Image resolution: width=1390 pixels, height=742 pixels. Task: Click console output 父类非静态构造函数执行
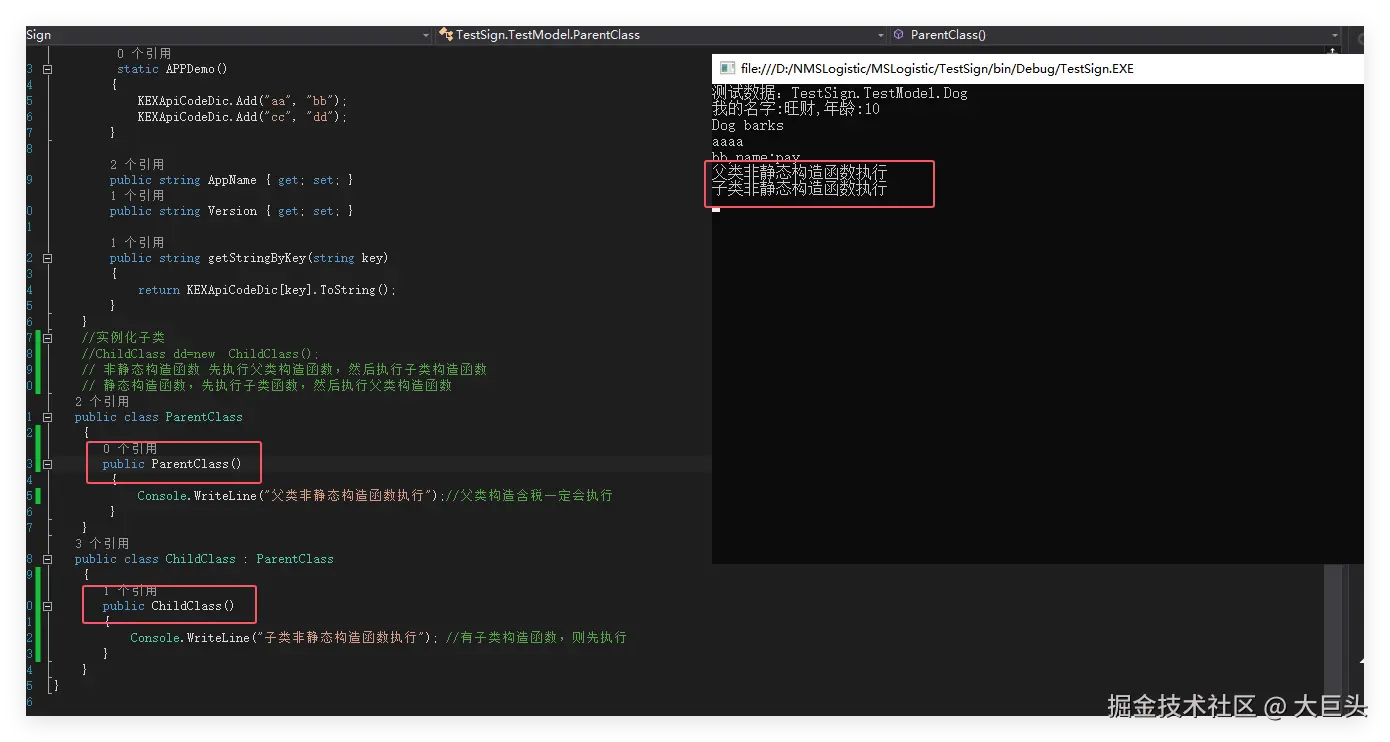800,173
